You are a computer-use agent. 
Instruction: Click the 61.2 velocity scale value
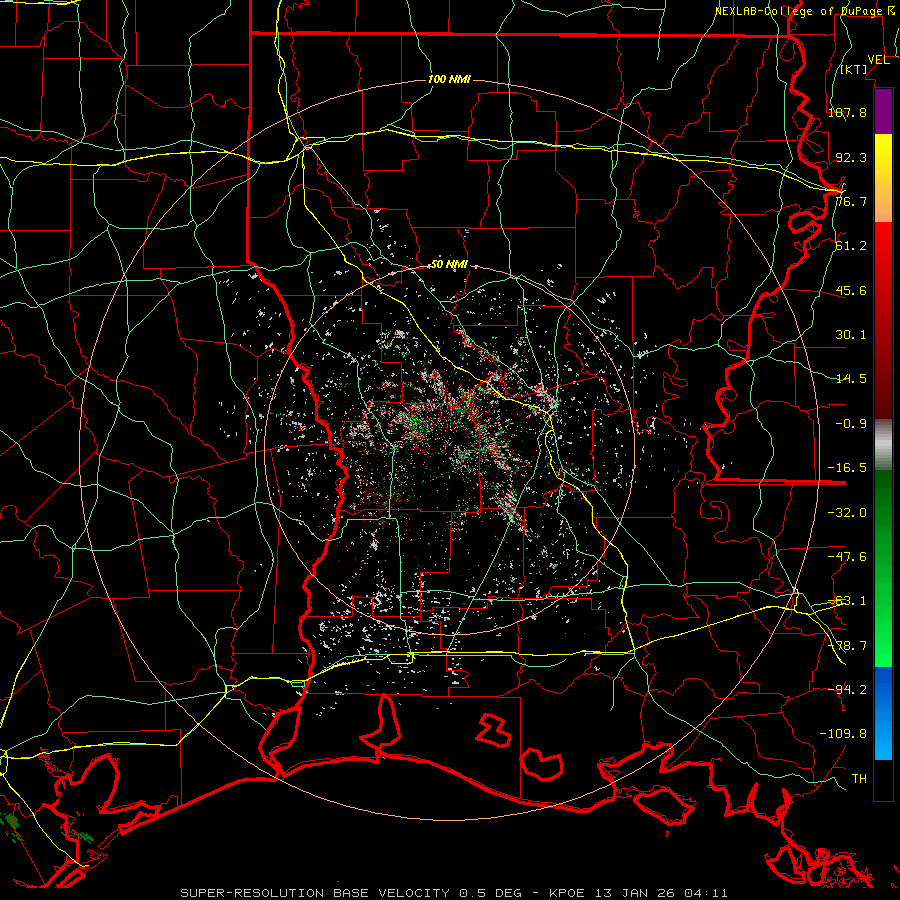click(x=851, y=246)
